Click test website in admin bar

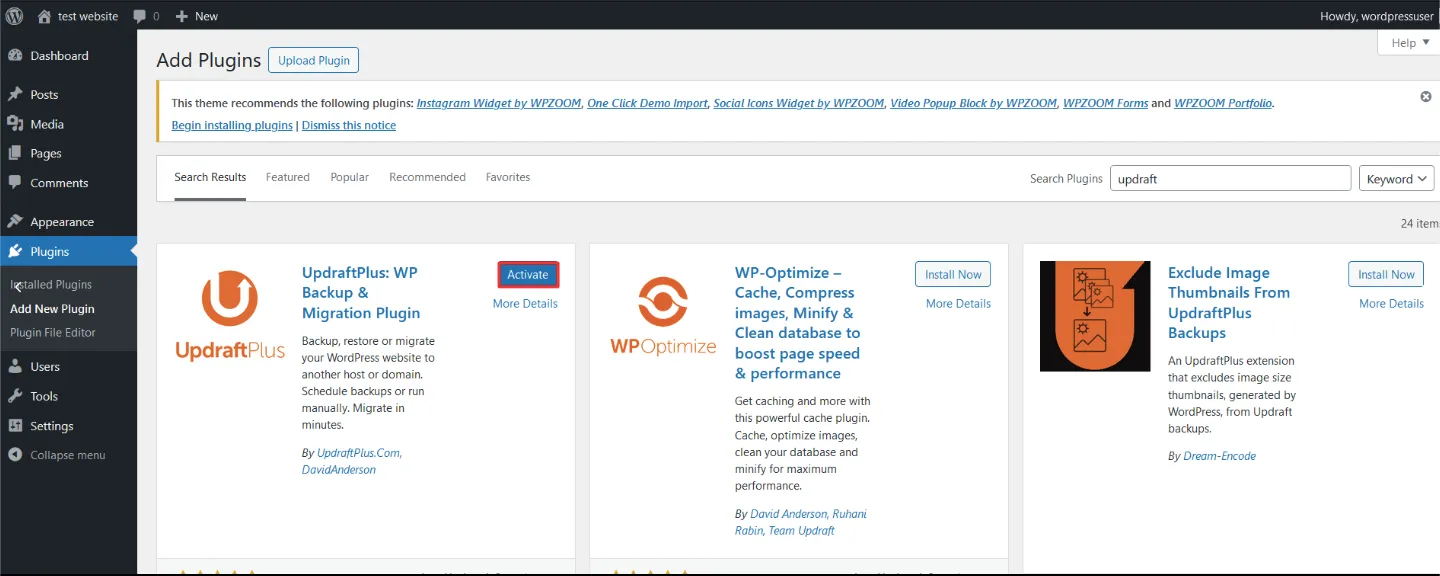pyautogui.click(x=88, y=16)
